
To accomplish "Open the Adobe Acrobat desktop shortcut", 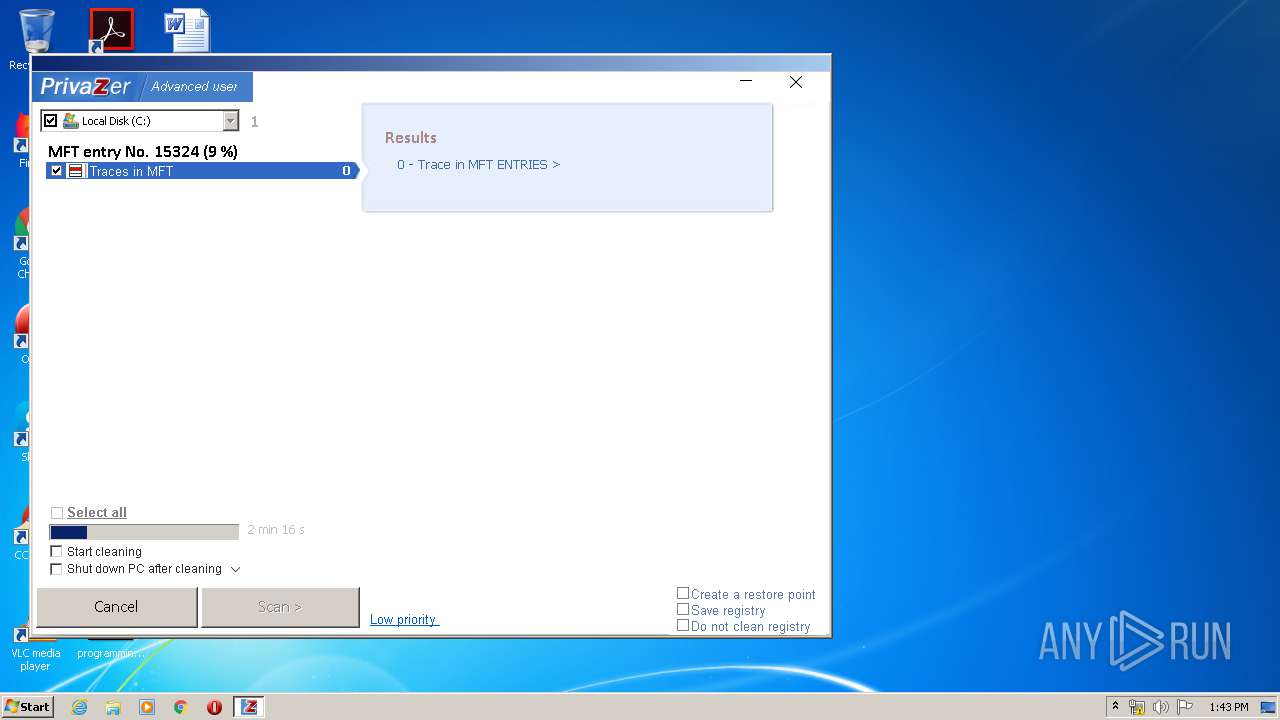I will (x=111, y=30).
